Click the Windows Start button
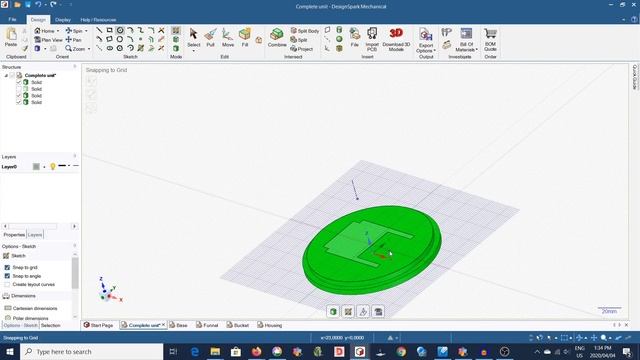The image size is (640, 360). 10,351
